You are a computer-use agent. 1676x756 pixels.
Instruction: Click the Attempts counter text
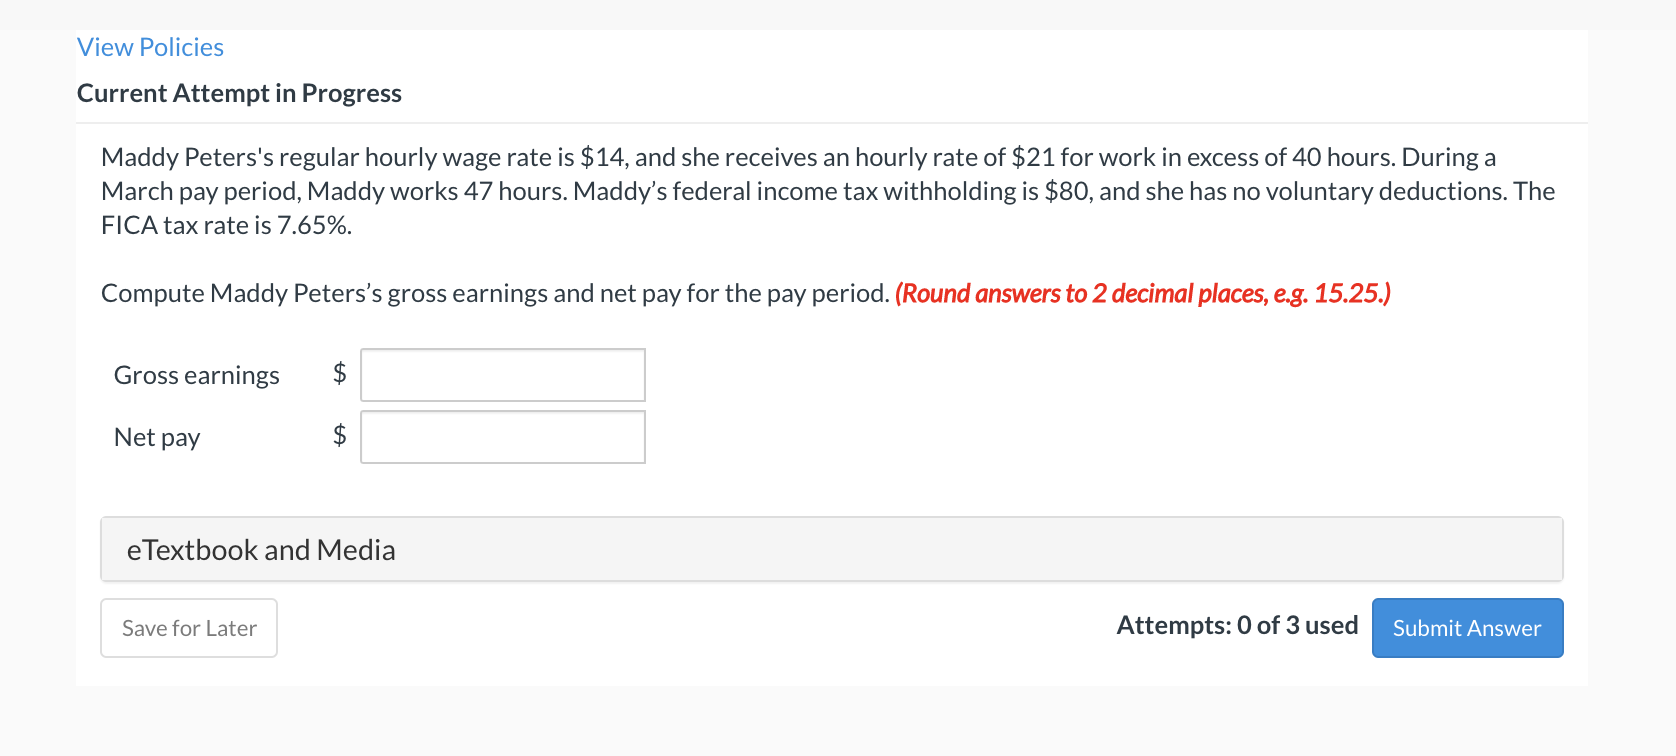click(x=1237, y=625)
